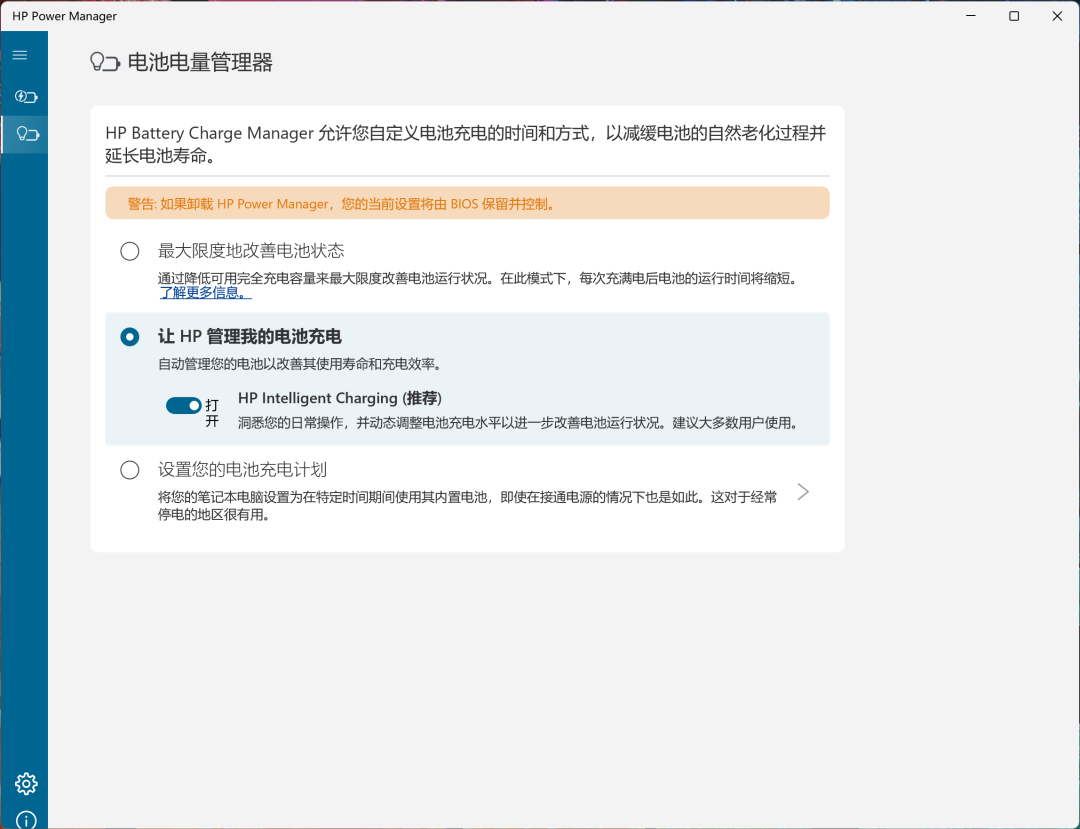Expand the battery charging schedule chevron

802,492
